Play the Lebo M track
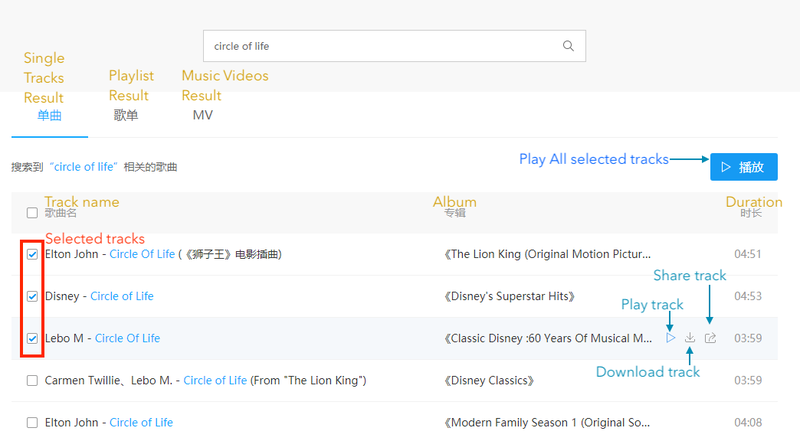The width and height of the screenshot is (800, 441). [x=670, y=338]
